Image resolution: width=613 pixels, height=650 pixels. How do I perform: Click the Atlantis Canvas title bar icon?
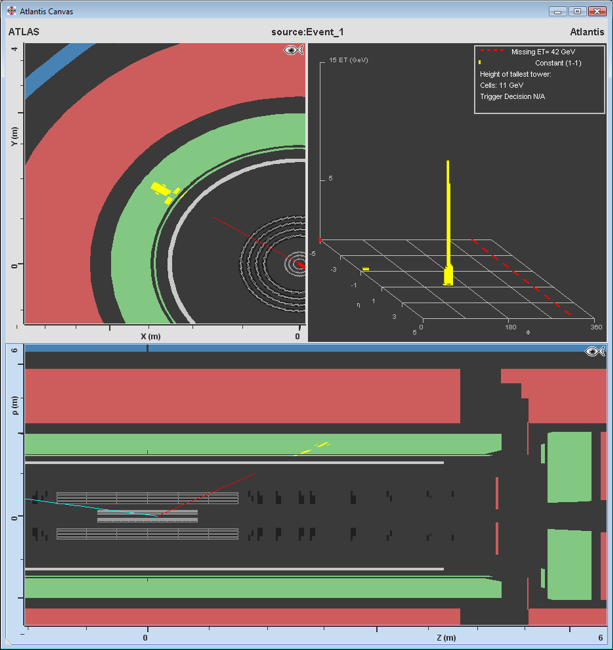[11, 10]
